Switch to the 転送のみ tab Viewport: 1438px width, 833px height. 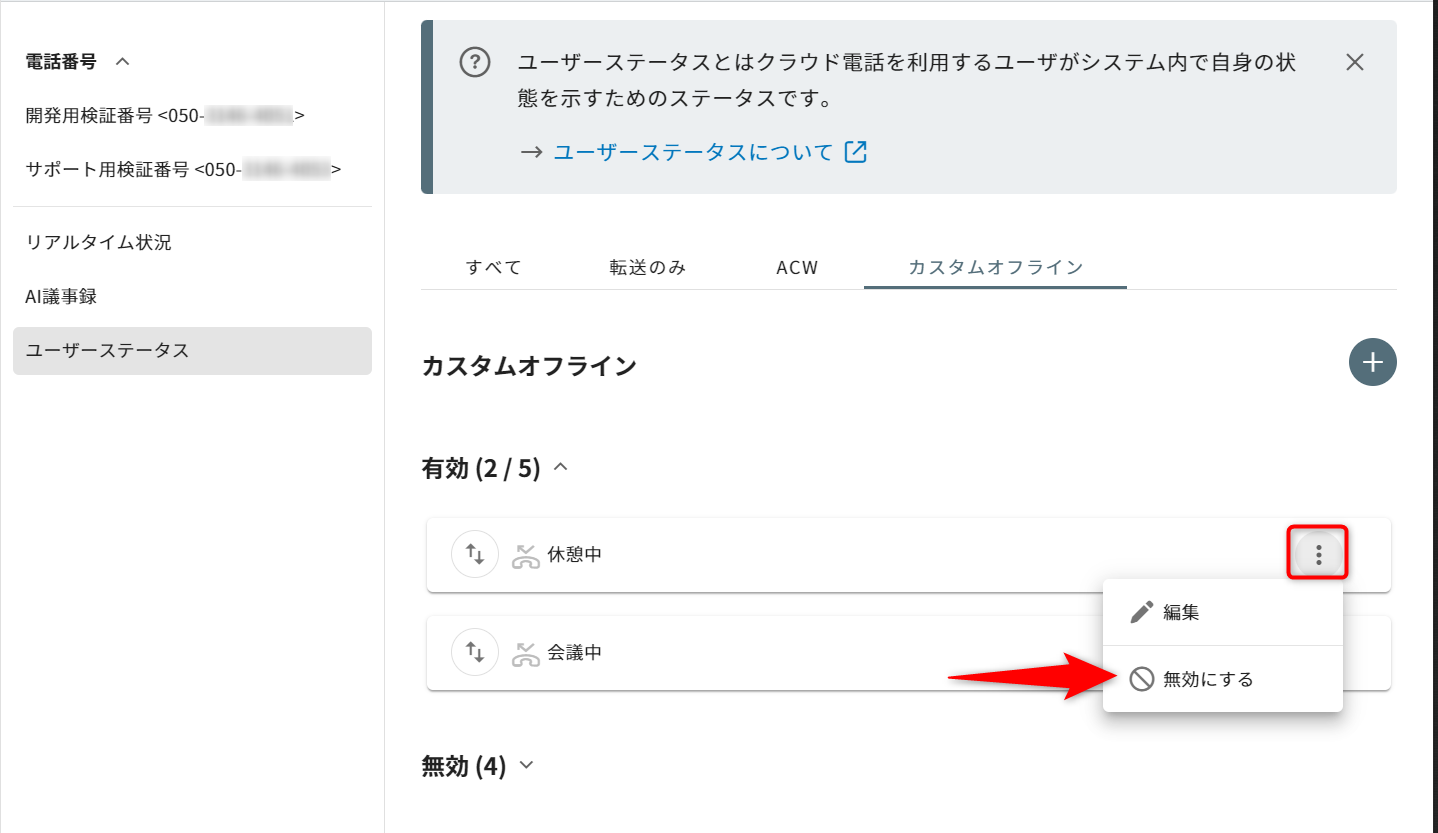click(x=647, y=267)
